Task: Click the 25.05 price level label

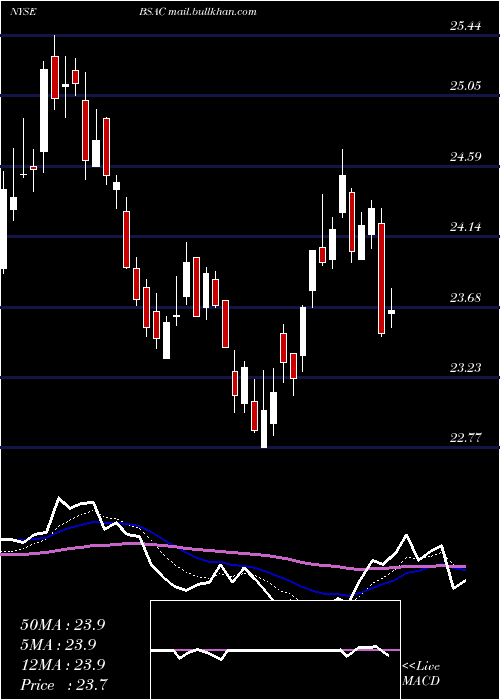Action: [x=466, y=86]
